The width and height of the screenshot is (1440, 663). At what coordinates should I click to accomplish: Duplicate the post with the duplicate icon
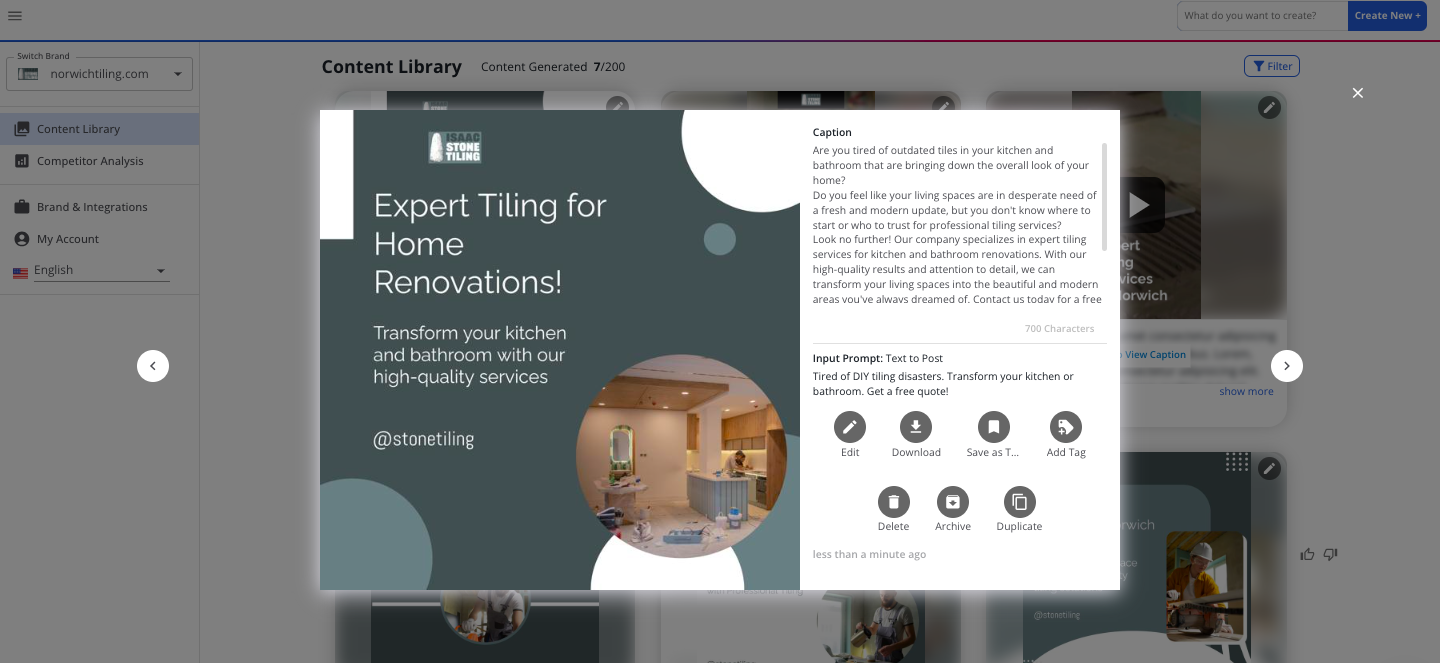tap(1019, 501)
